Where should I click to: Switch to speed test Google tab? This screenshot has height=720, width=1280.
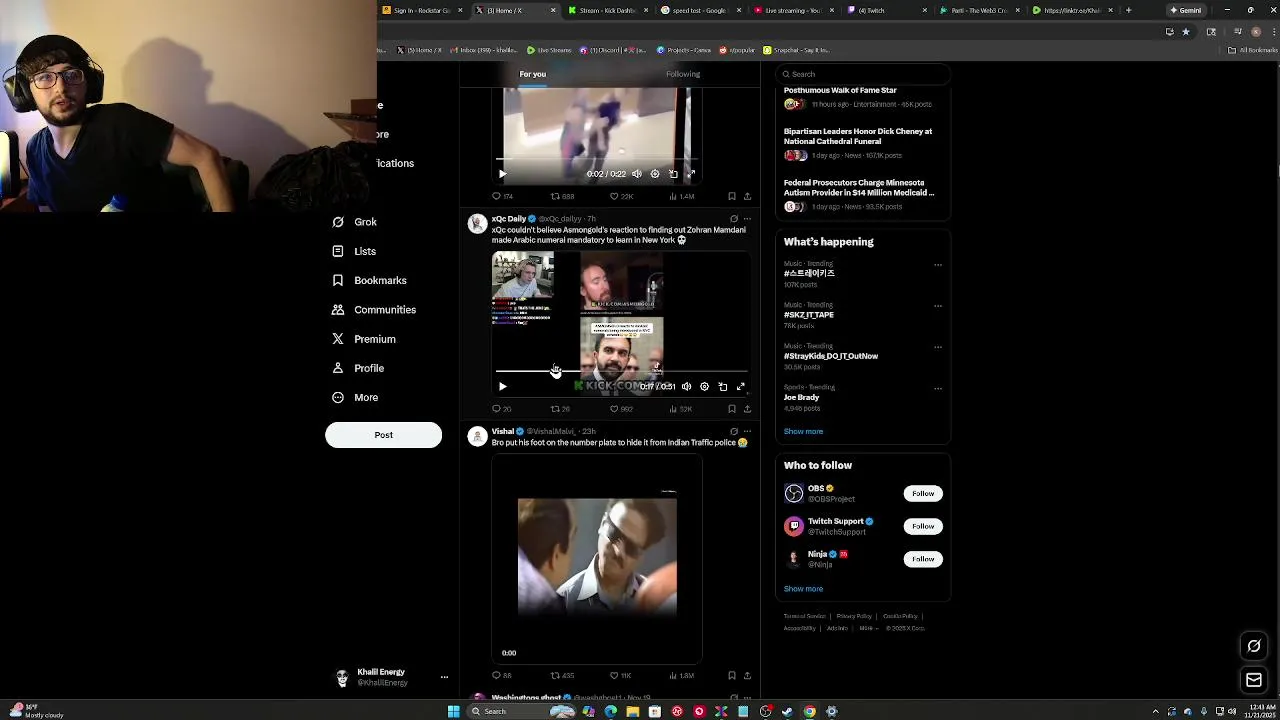[700, 10]
